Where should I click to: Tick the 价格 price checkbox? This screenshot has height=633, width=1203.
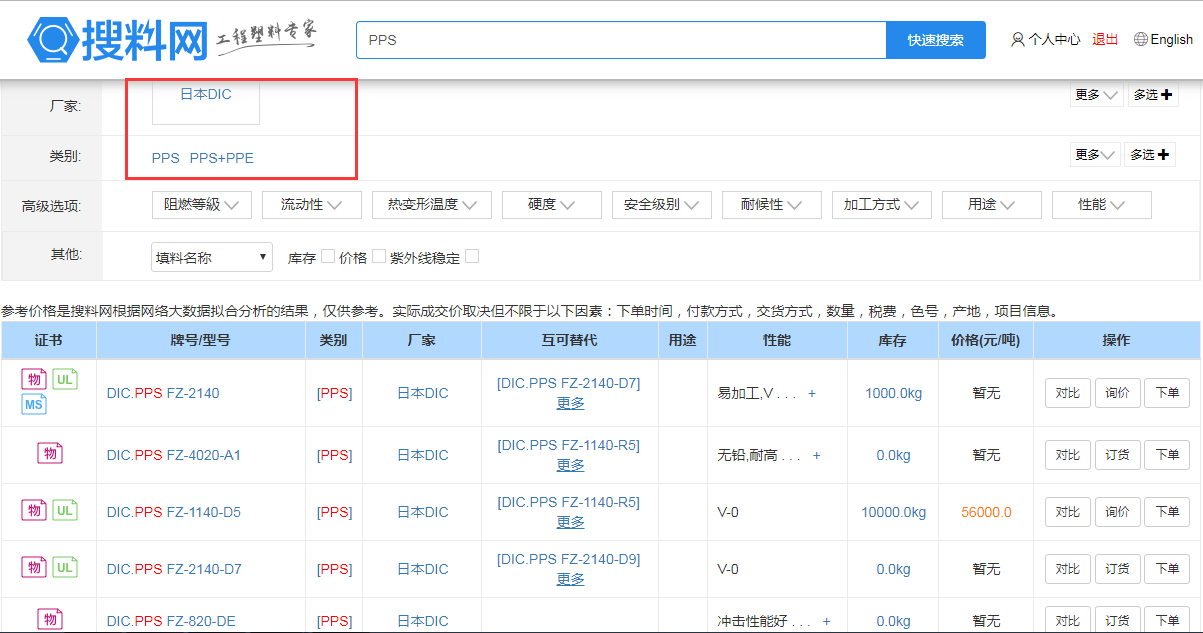[x=379, y=256]
